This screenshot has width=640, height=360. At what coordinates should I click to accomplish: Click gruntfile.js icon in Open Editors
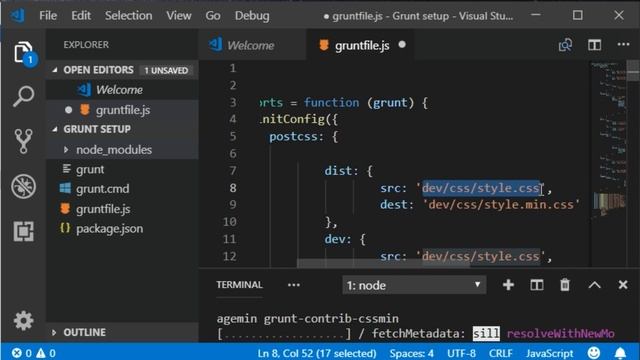pyautogui.click(x=84, y=109)
